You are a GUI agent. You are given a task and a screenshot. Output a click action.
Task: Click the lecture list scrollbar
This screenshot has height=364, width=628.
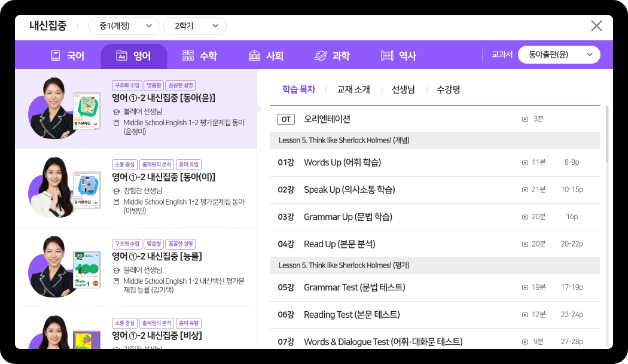607,134
